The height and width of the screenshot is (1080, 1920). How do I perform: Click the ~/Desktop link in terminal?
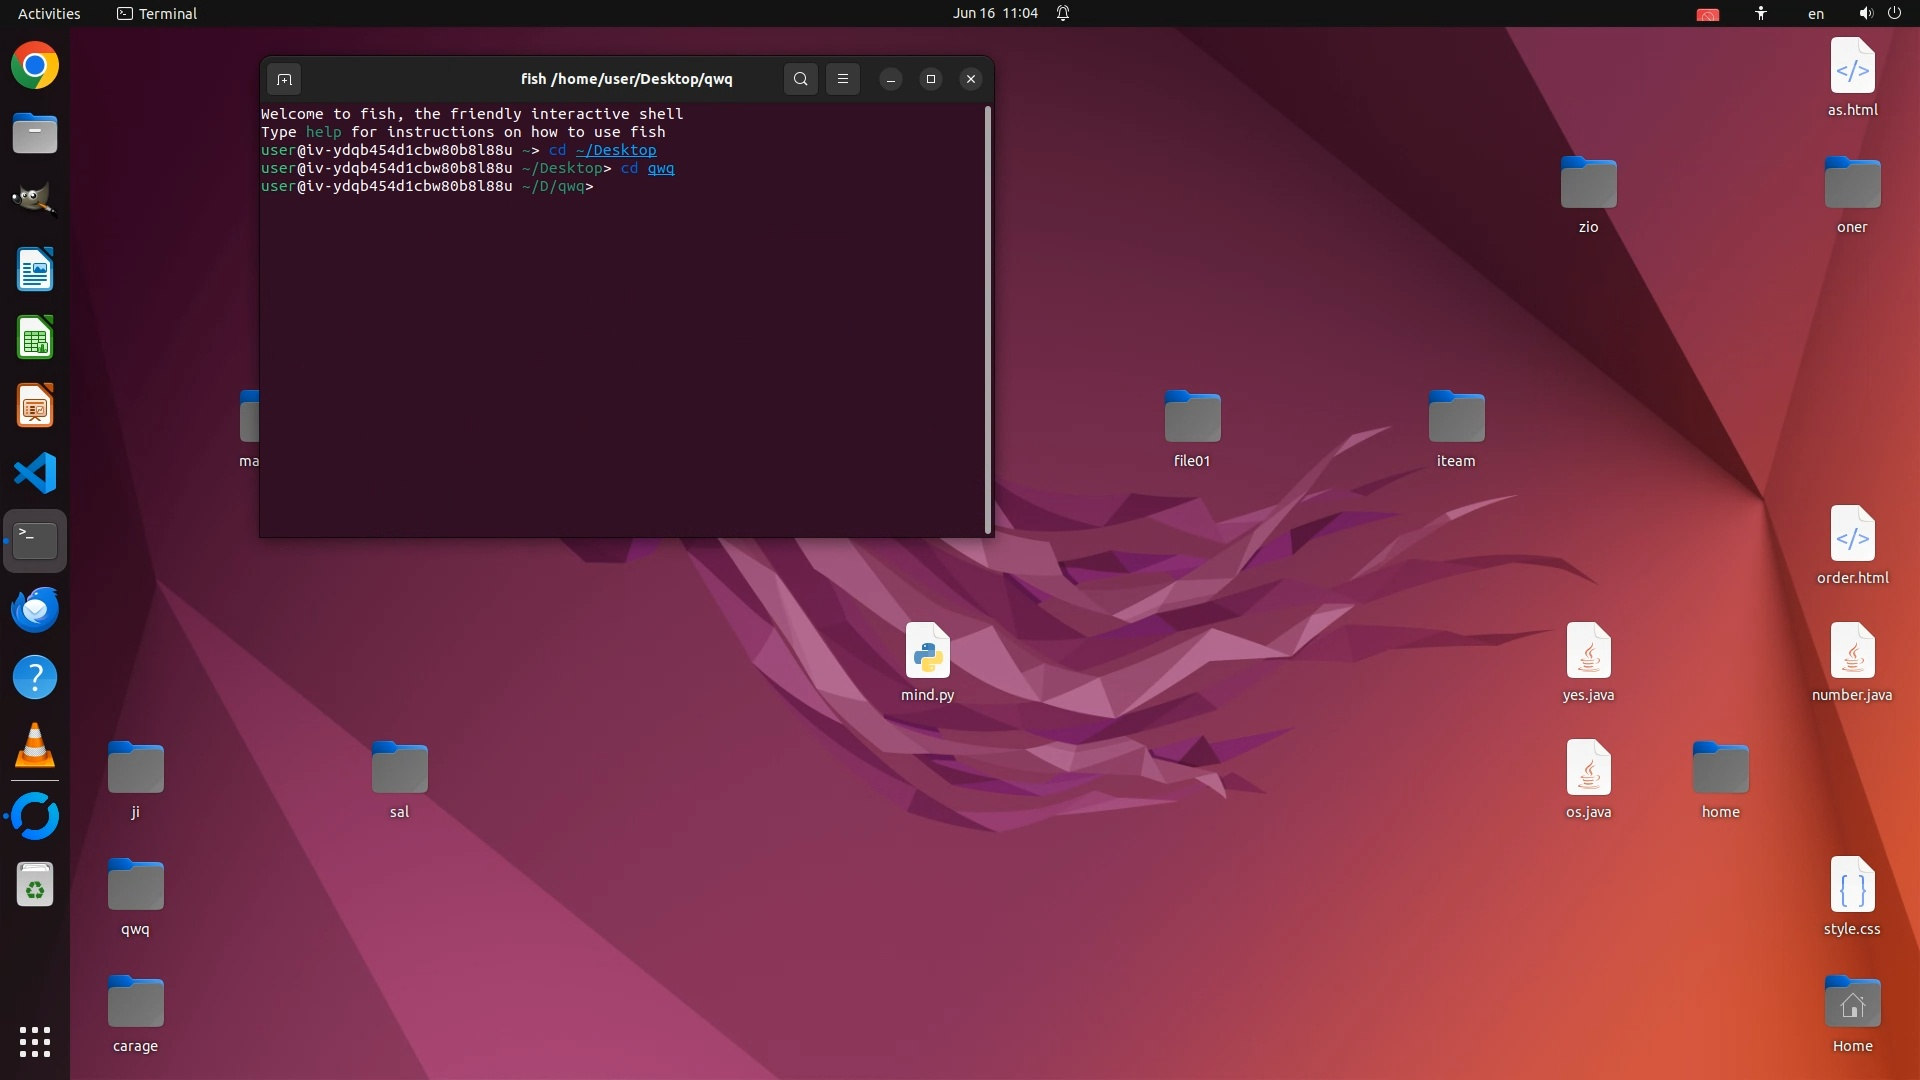pos(616,150)
